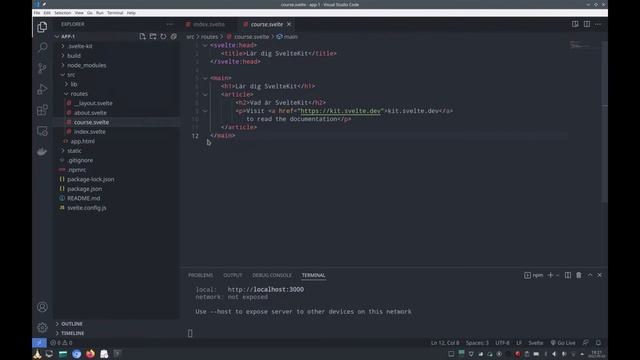Image resolution: width=640 pixels, height=360 pixels.
Task: Open editor more actions menu
Action: click(x=598, y=24)
